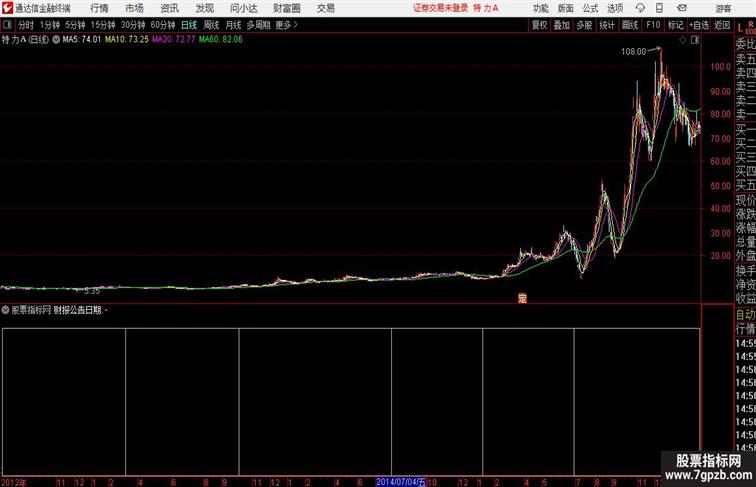The image size is (756, 487).
Task: Open the mail envelope icon
Action: [682, 8]
